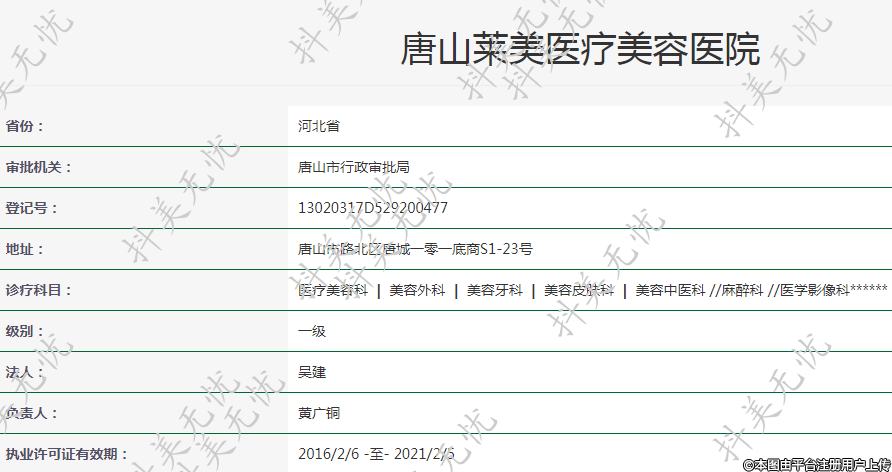Click the 登记号 label
Image resolution: width=892 pixels, height=472 pixels.
coord(32,208)
